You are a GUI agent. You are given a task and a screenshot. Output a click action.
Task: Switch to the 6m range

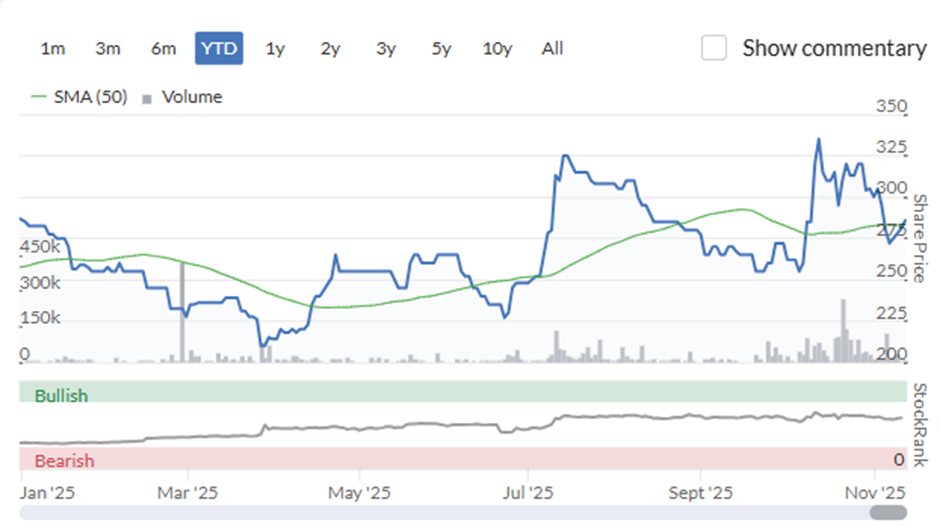(163, 49)
